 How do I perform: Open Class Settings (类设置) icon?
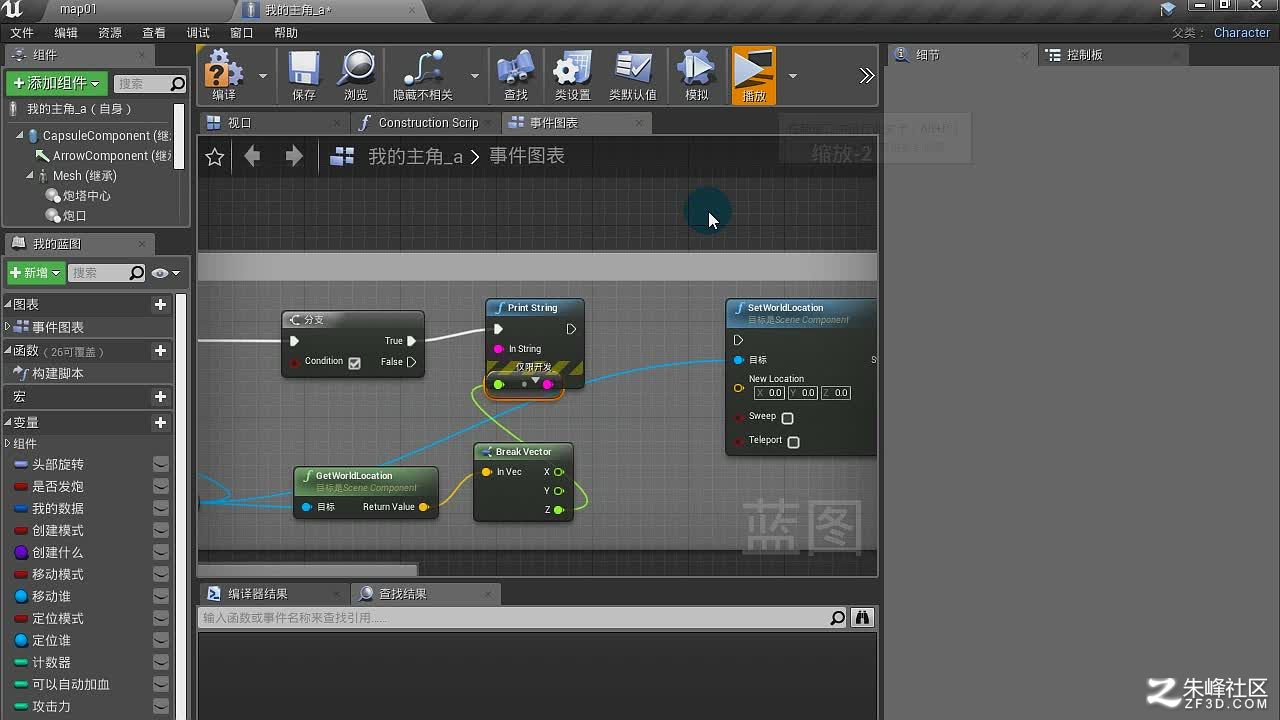(x=572, y=70)
